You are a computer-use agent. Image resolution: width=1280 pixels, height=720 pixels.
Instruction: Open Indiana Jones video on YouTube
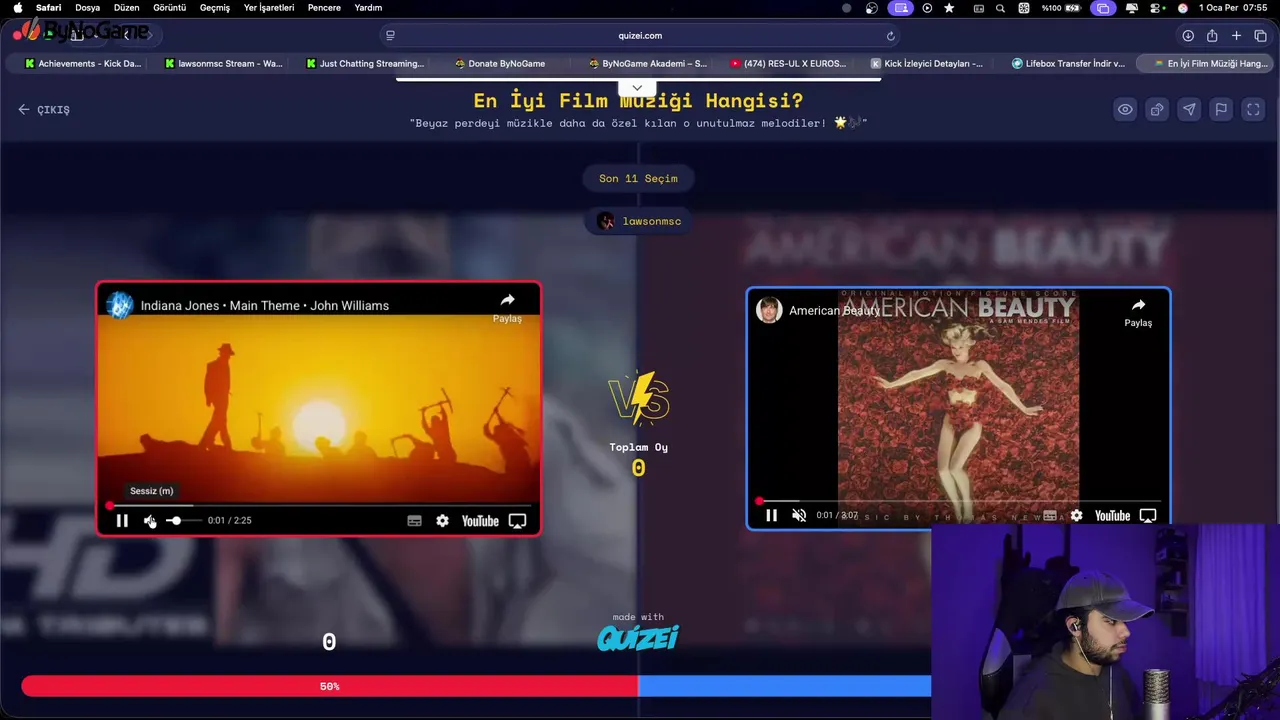[480, 521]
